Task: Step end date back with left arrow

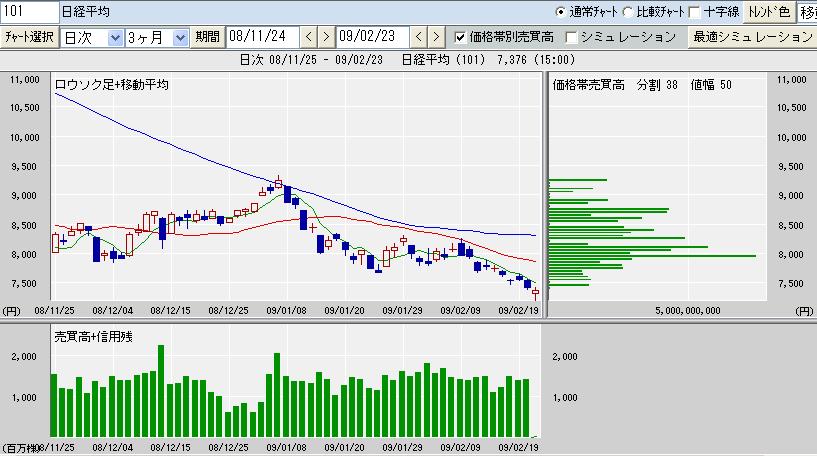Action: coord(419,37)
